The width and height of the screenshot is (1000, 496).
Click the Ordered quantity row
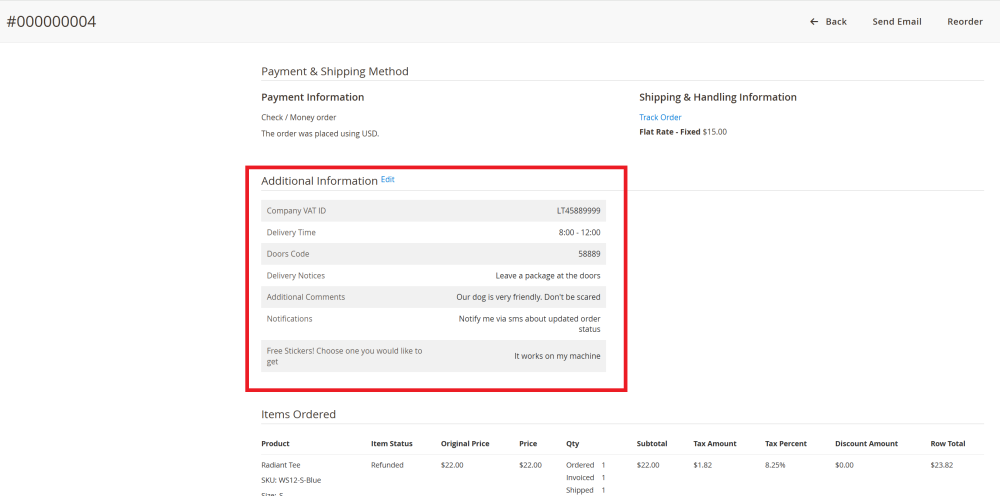click(x=585, y=465)
